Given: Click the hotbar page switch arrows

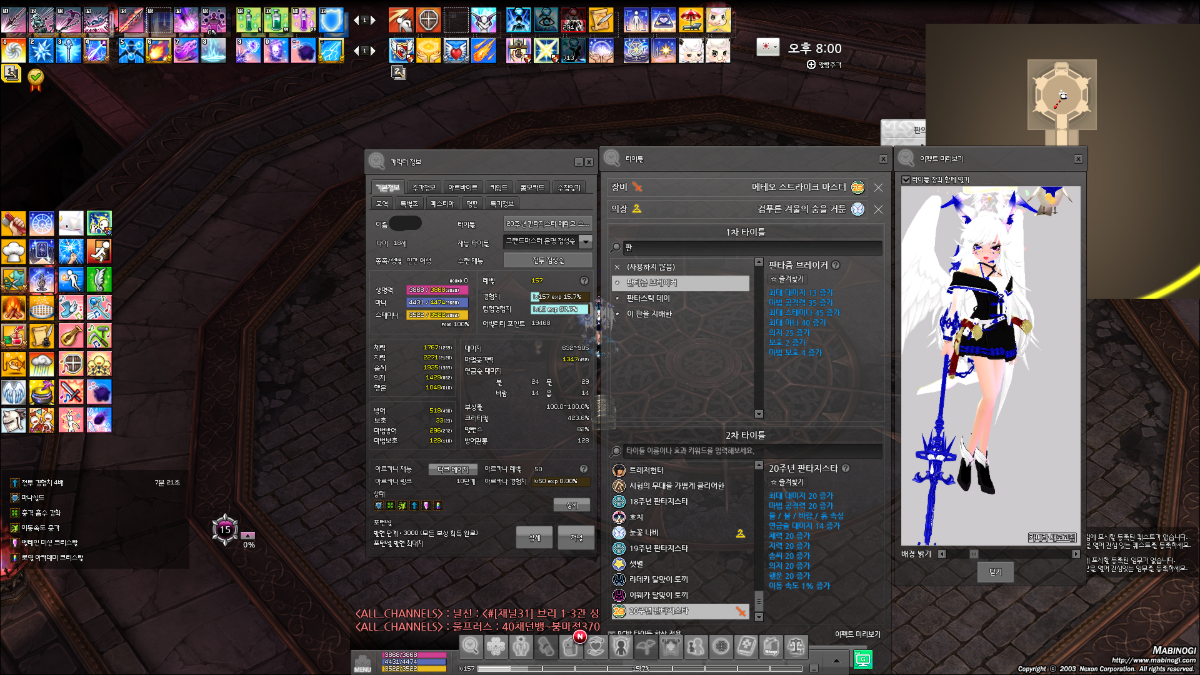Looking at the screenshot, I should tap(366, 19).
